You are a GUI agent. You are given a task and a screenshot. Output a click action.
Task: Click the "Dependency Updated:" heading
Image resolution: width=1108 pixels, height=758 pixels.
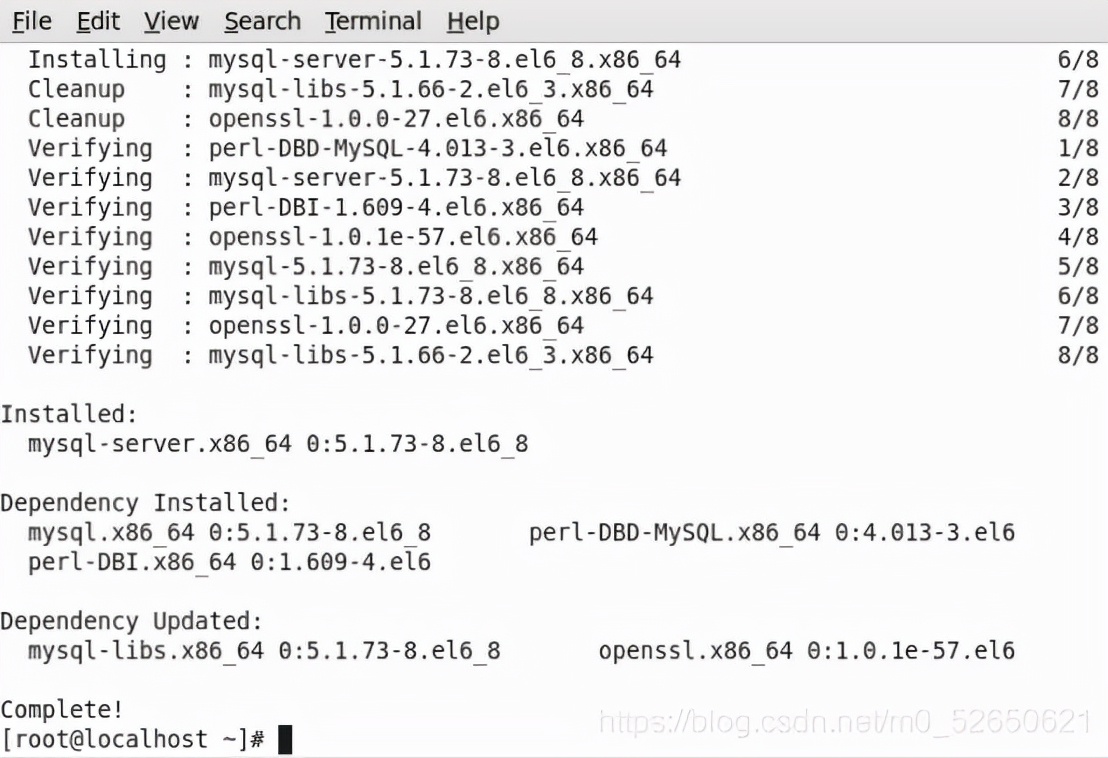click(x=131, y=621)
